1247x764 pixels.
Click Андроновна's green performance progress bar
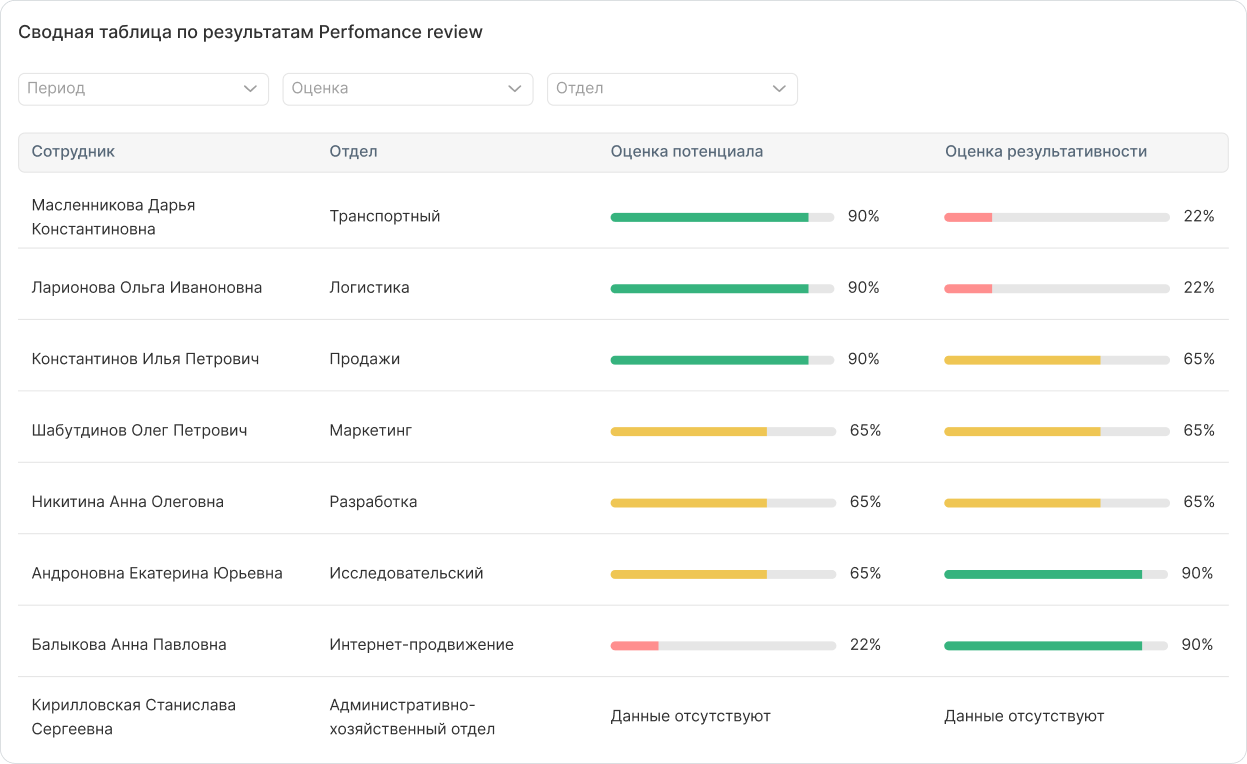click(x=1056, y=574)
